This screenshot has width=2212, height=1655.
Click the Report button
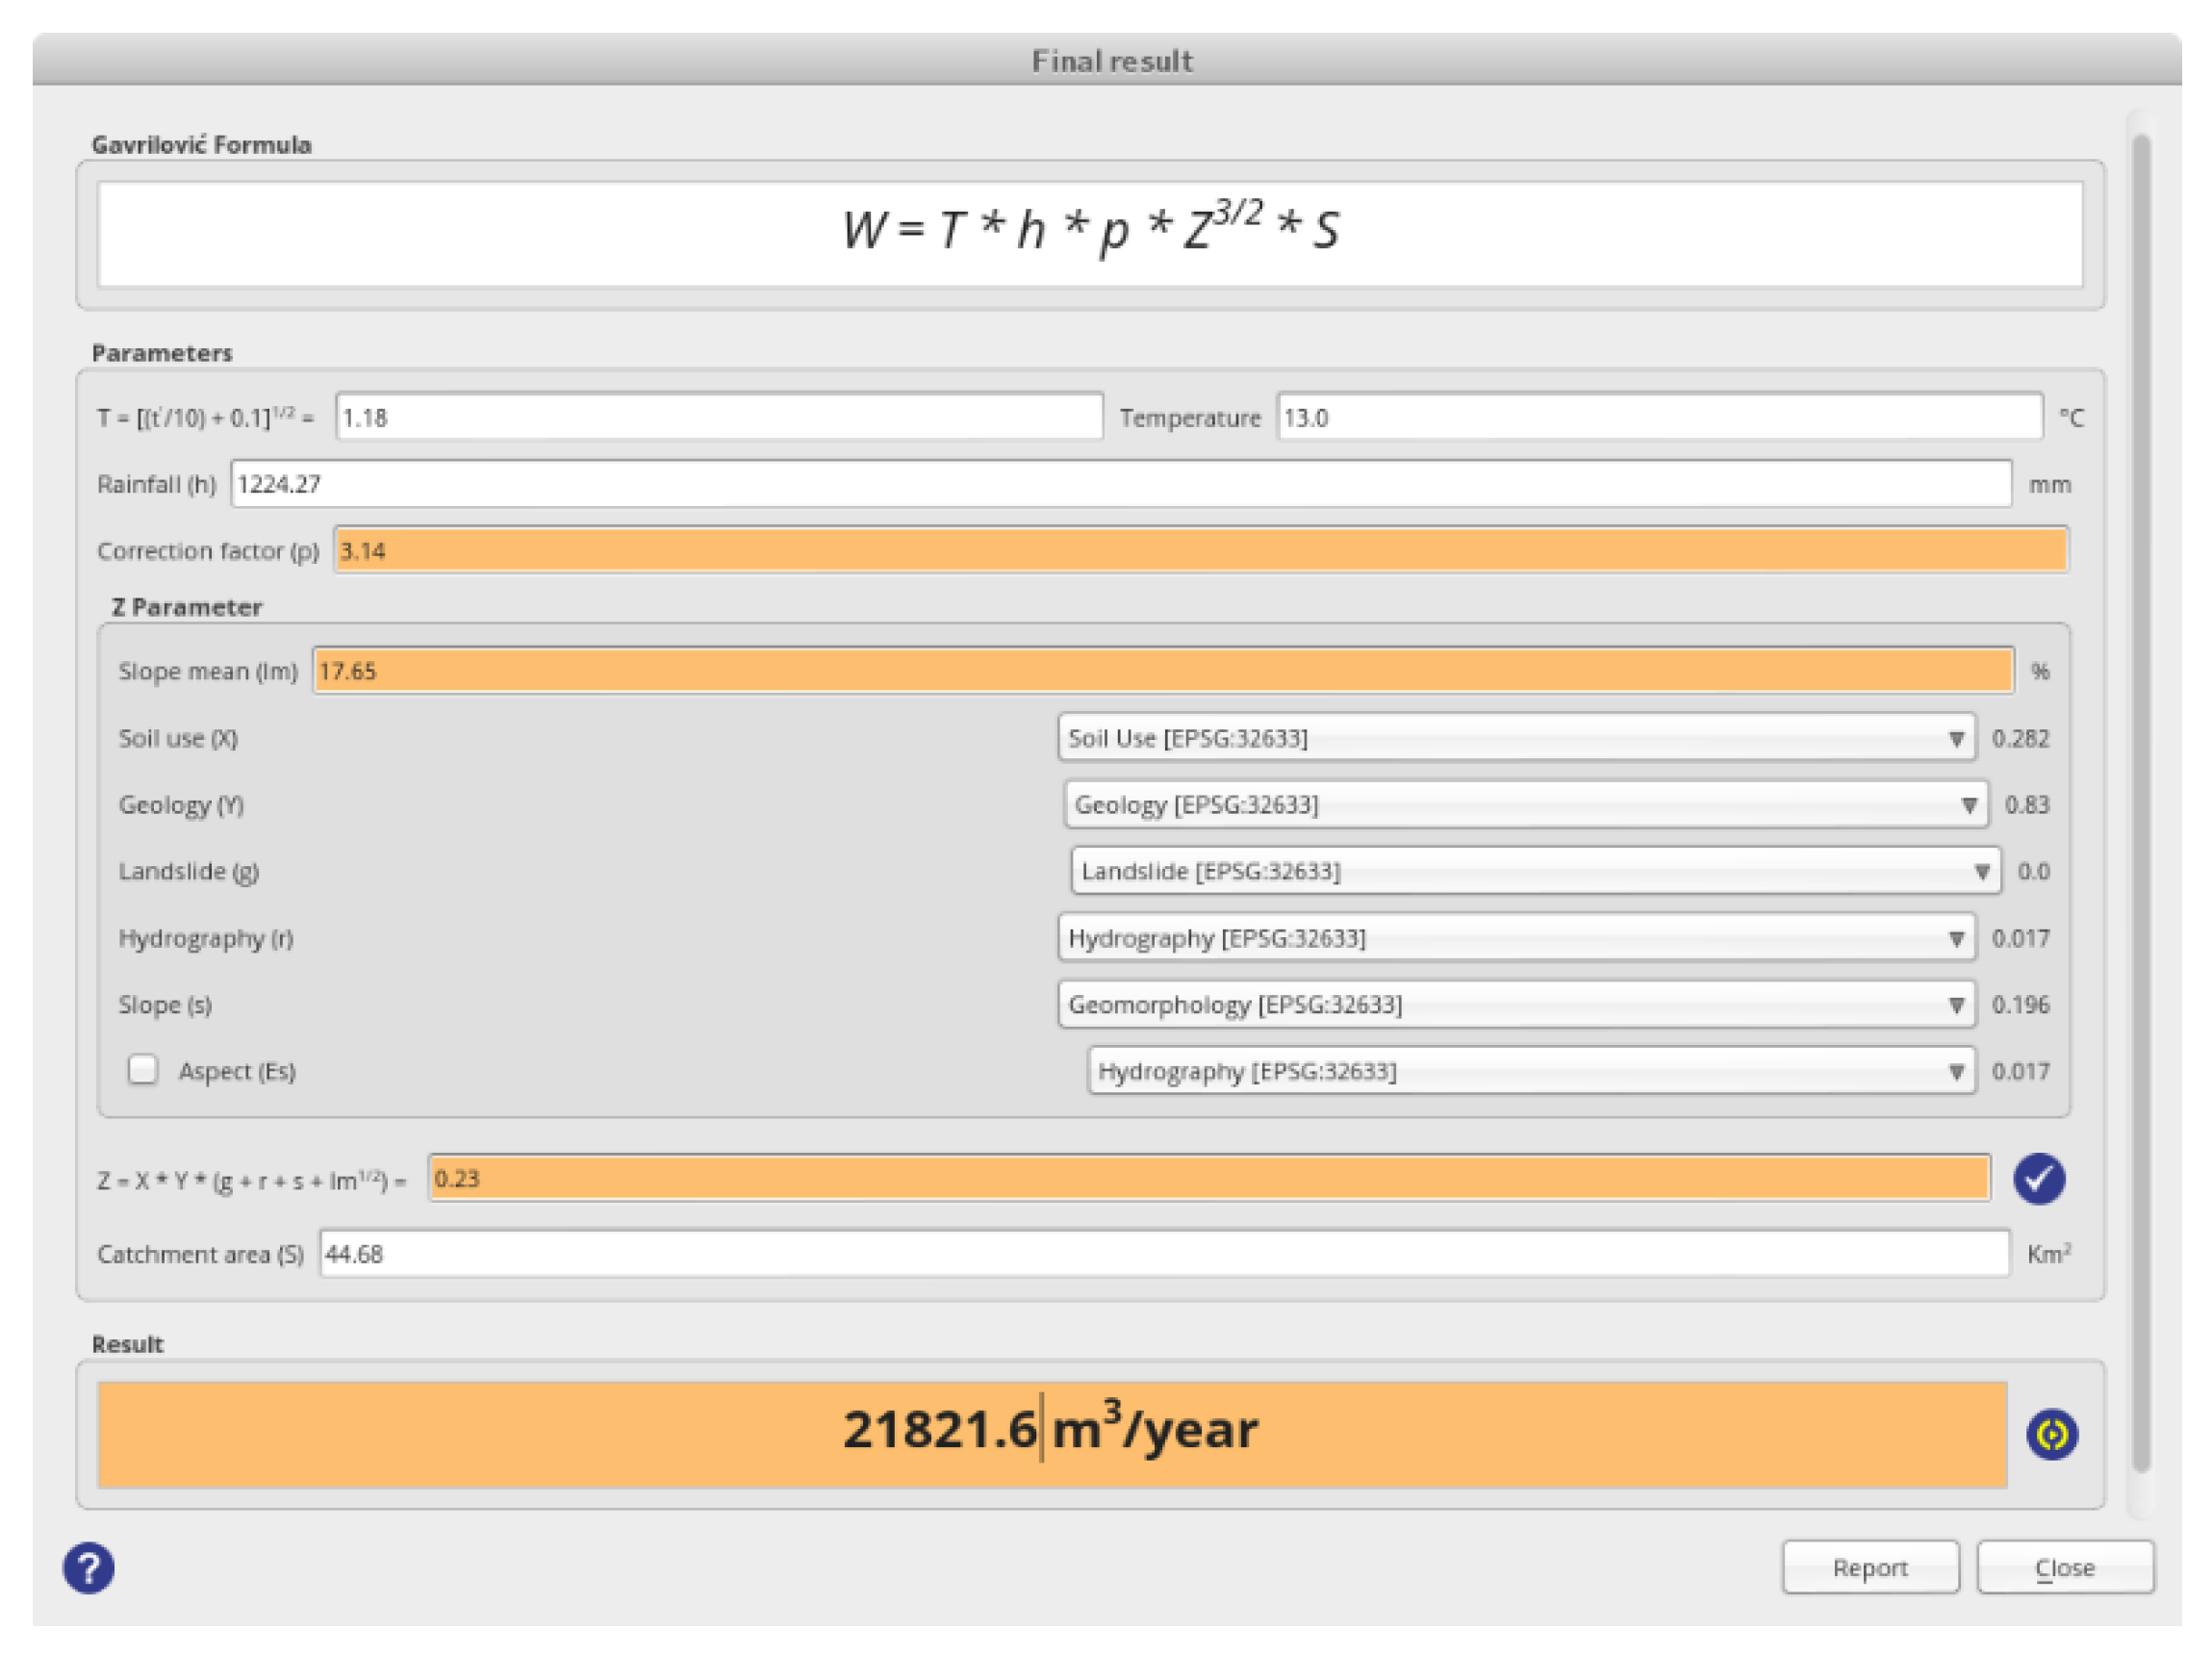click(x=1869, y=1567)
